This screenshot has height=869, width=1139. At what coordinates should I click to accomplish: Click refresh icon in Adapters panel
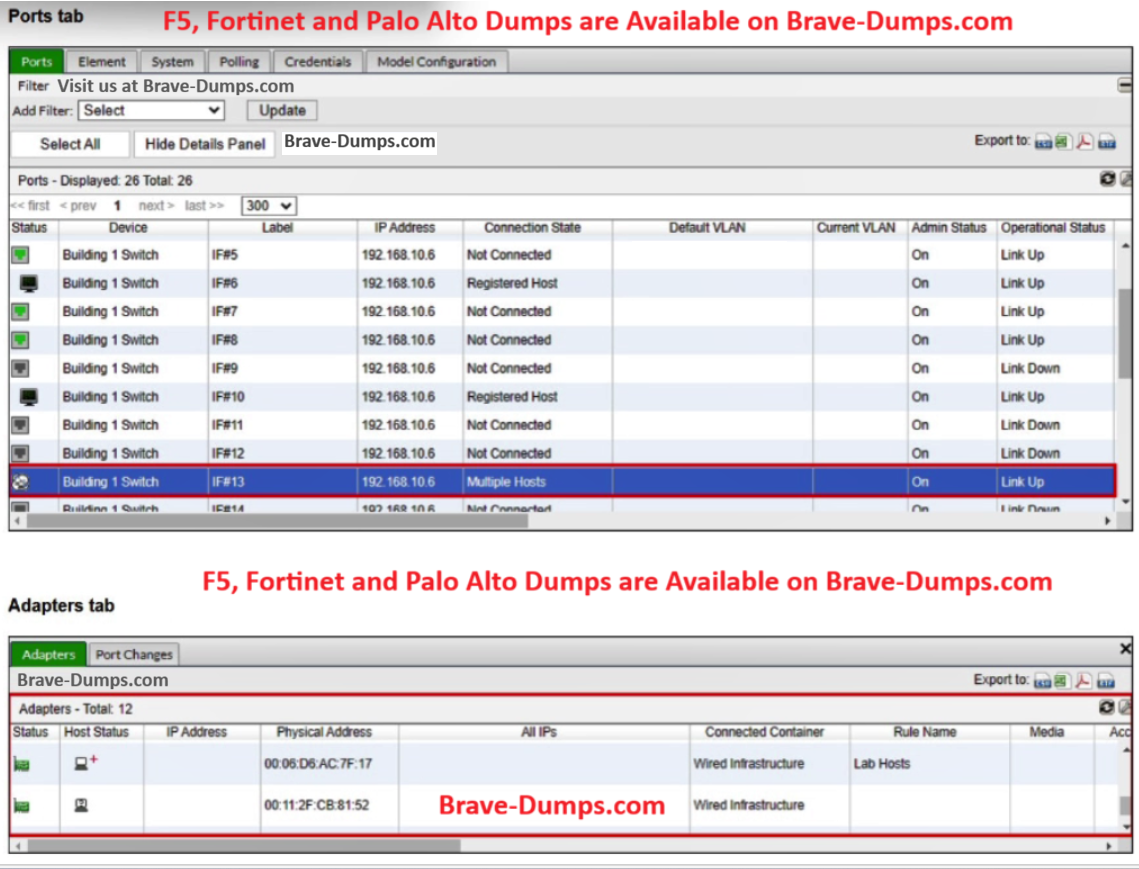coord(1106,708)
